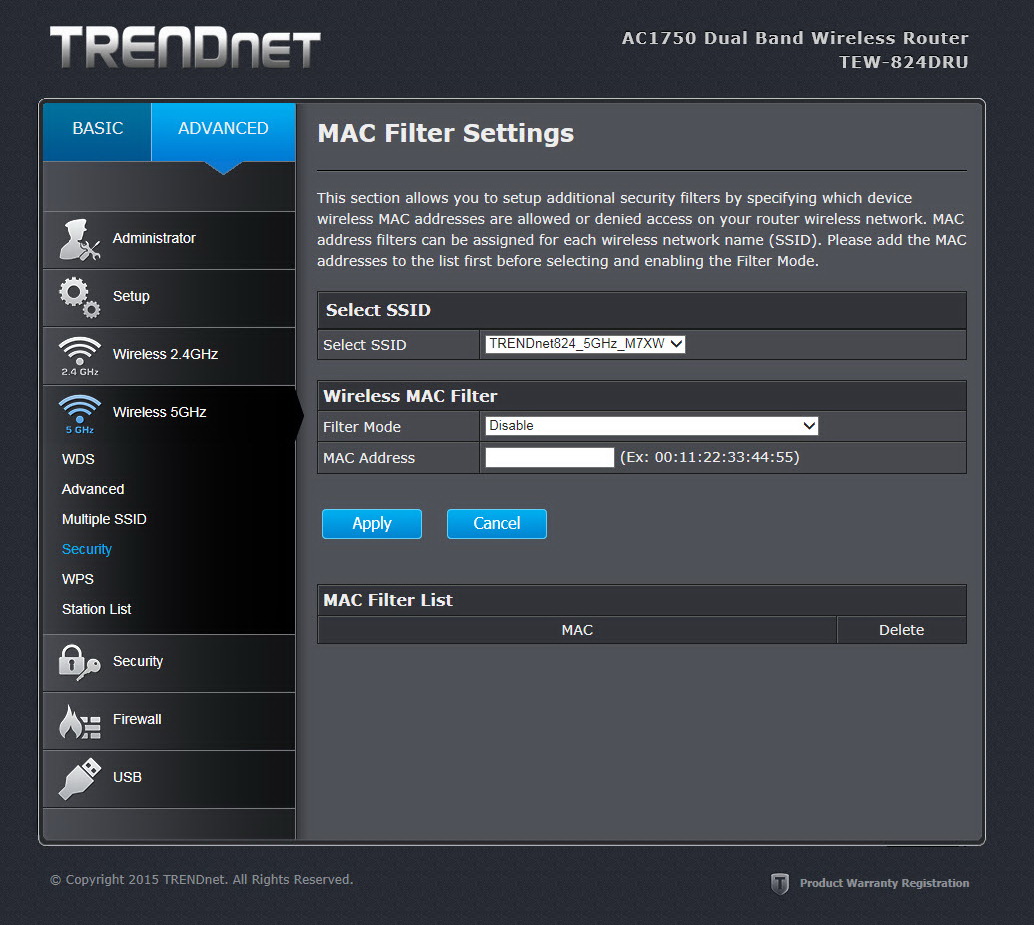Click the Wireless MAC Filter section header
The image size is (1034, 925).
(410, 396)
